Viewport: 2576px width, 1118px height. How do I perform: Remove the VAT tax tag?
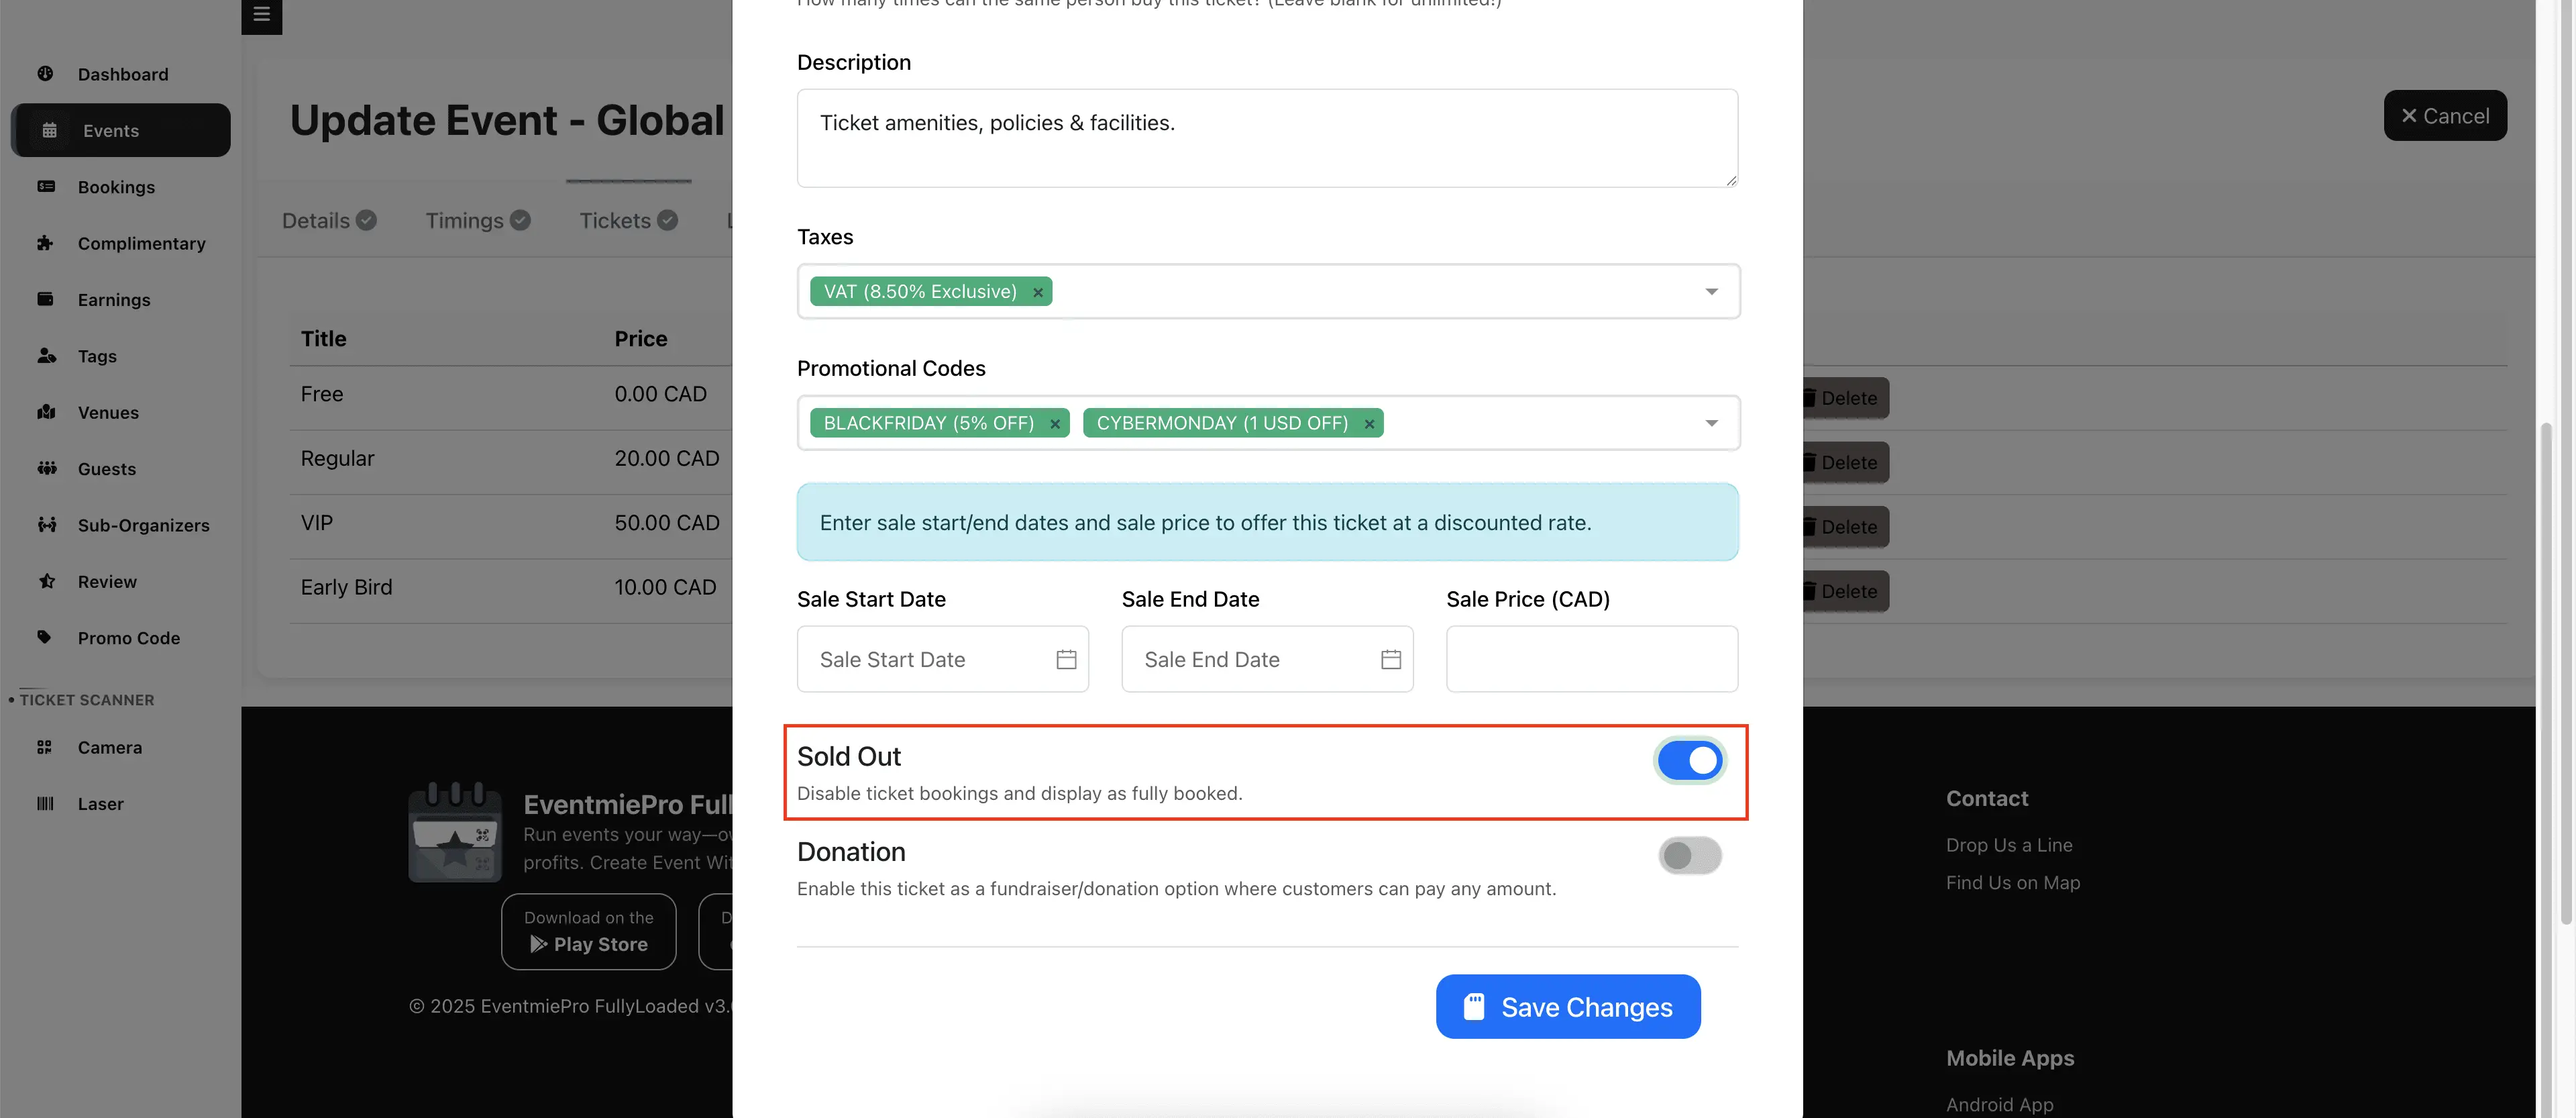point(1038,292)
